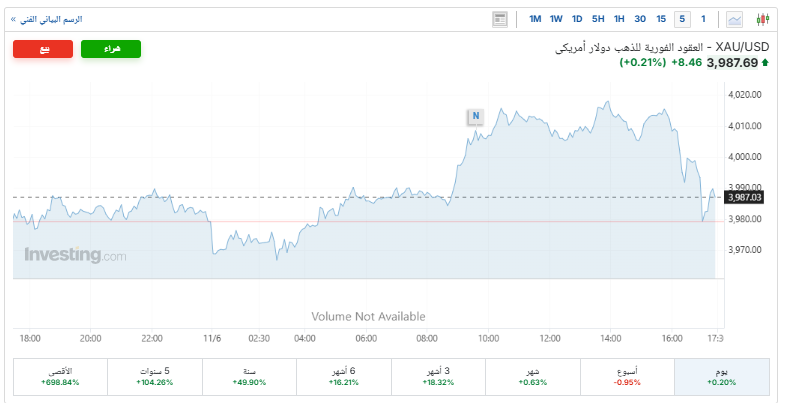Image resolution: width=788 pixels, height=403 pixels.
Task: Select the area chart type icon
Action: [x=735, y=19]
